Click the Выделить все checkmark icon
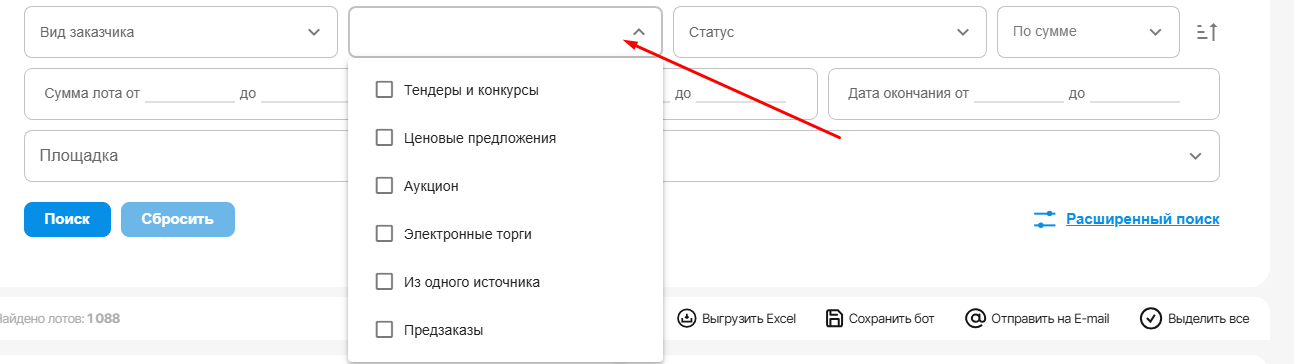This screenshot has height=364, width=1294. [x=1150, y=319]
